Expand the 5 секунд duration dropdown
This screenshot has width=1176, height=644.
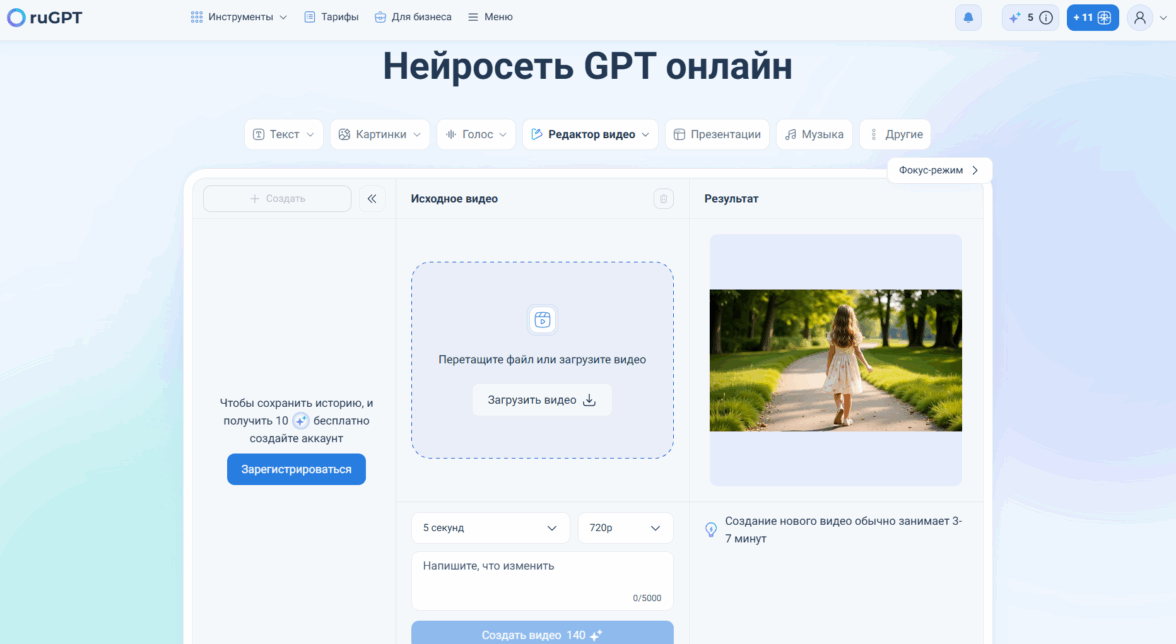tap(490, 528)
